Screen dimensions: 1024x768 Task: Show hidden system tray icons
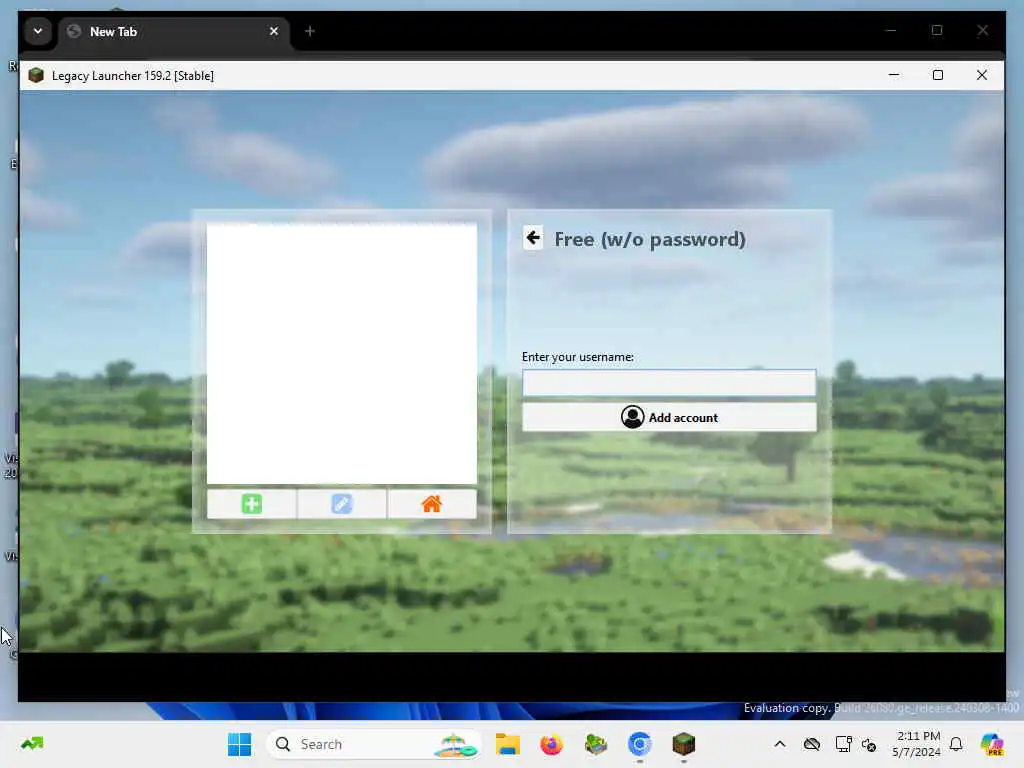[780, 744]
